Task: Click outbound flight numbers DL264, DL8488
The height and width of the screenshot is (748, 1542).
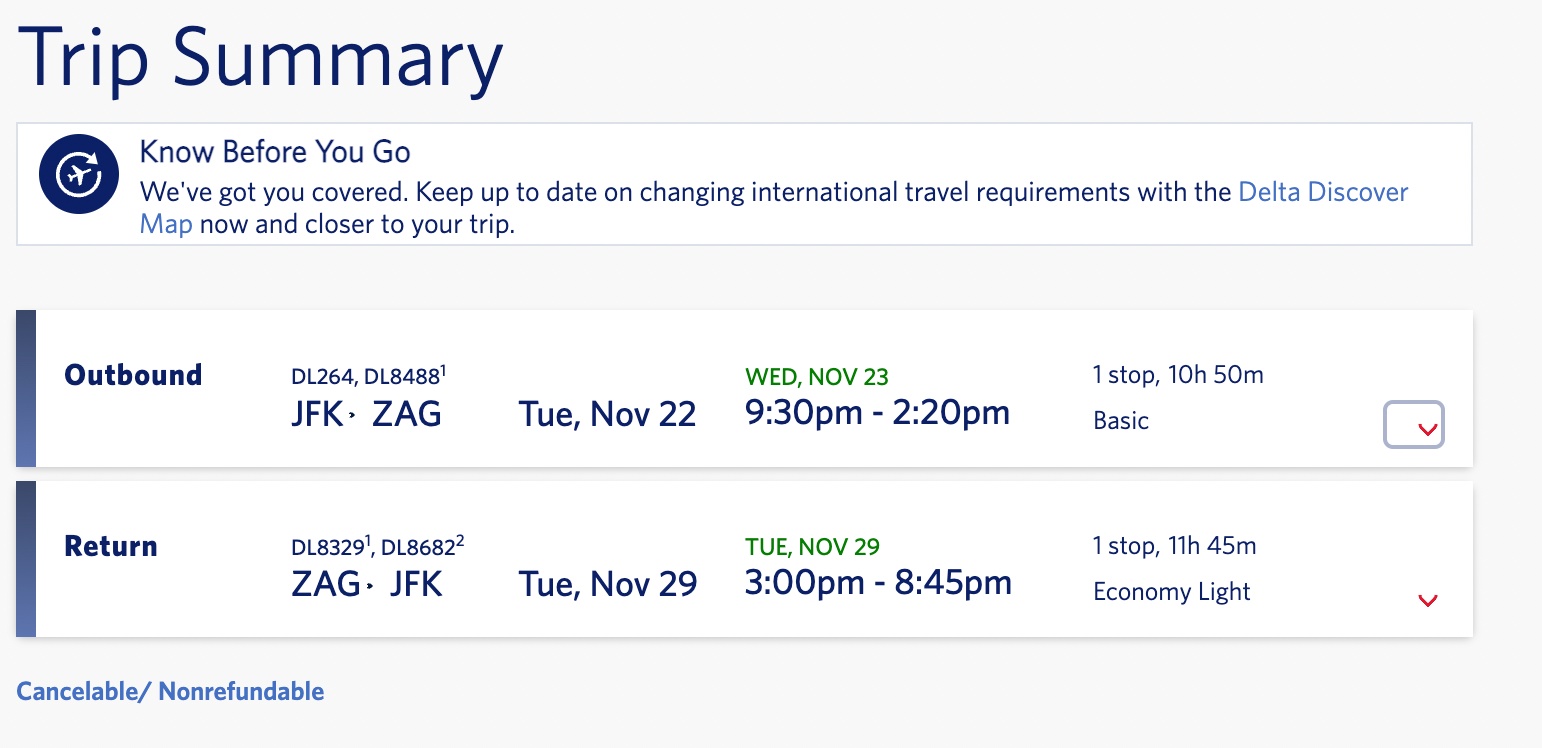Action: [366, 376]
